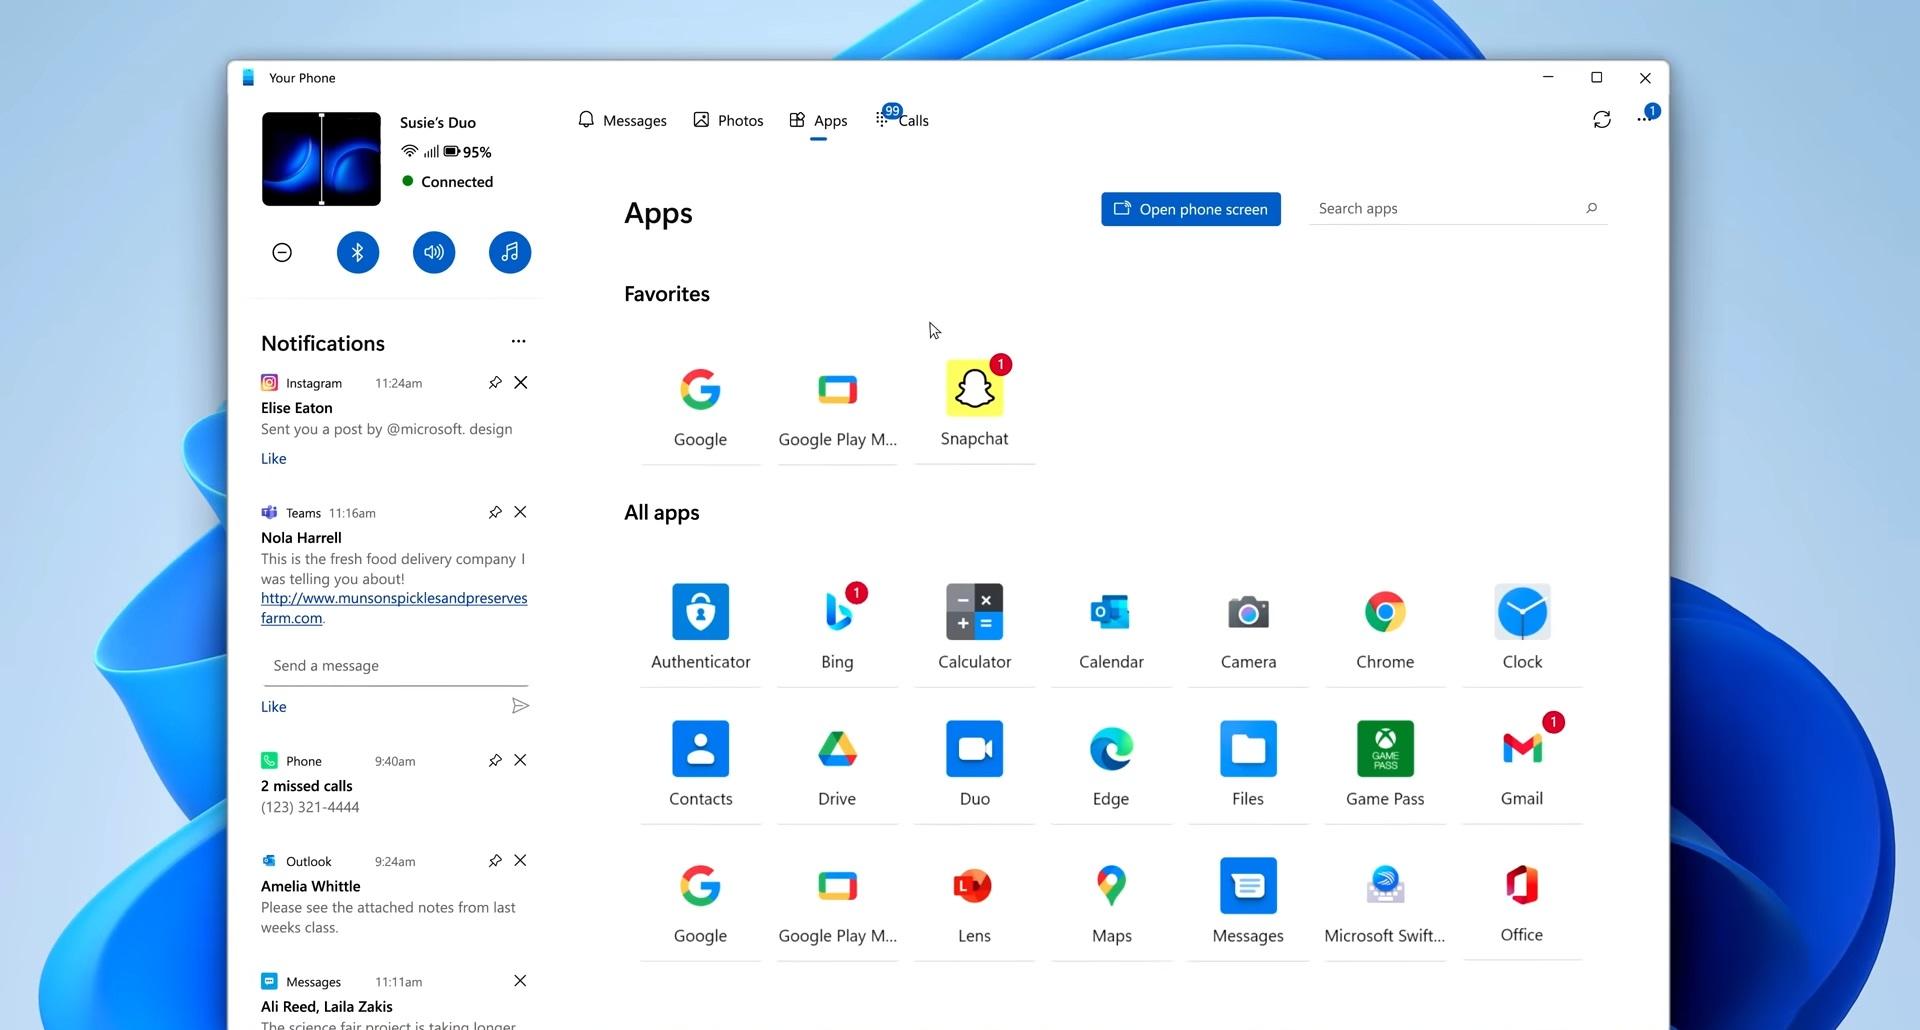Toggle Bluetooth button for Susie's Duo

point(358,252)
